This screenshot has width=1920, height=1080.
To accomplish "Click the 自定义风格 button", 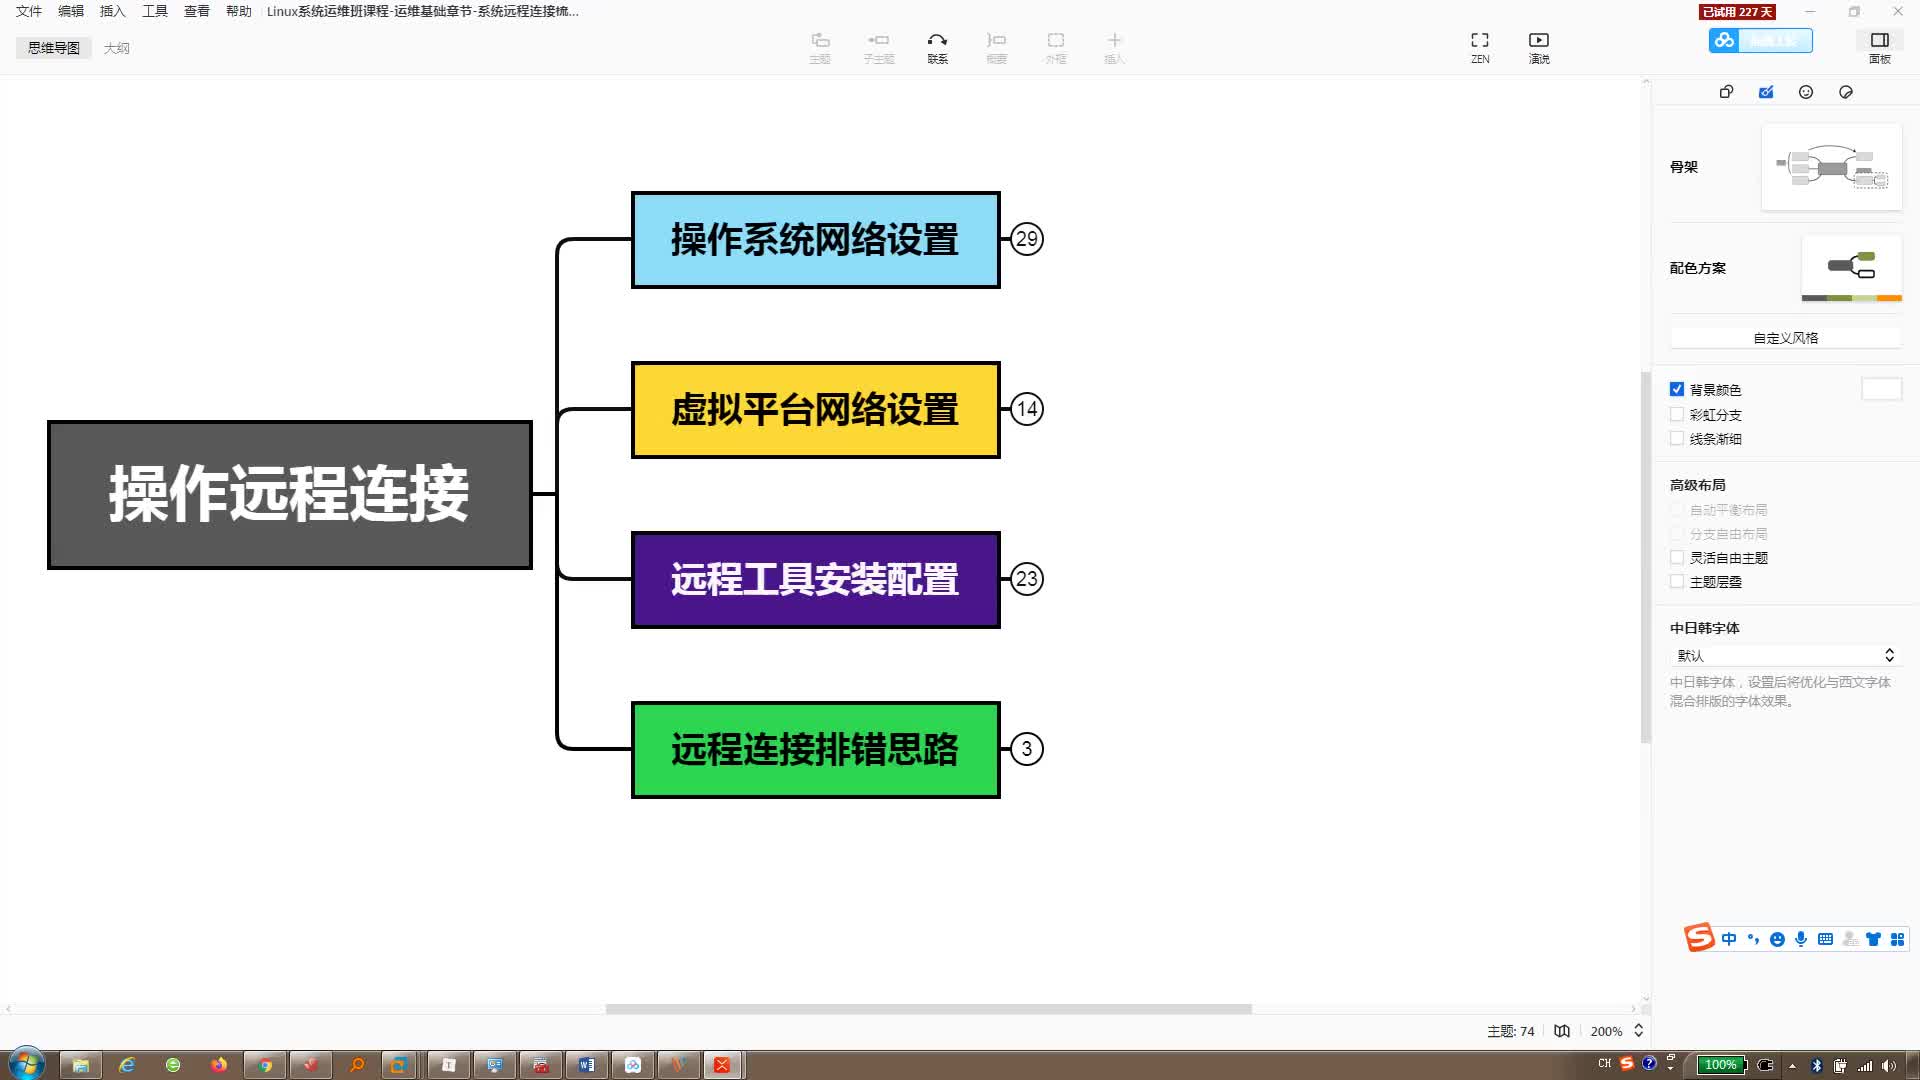I will click(1785, 338).
